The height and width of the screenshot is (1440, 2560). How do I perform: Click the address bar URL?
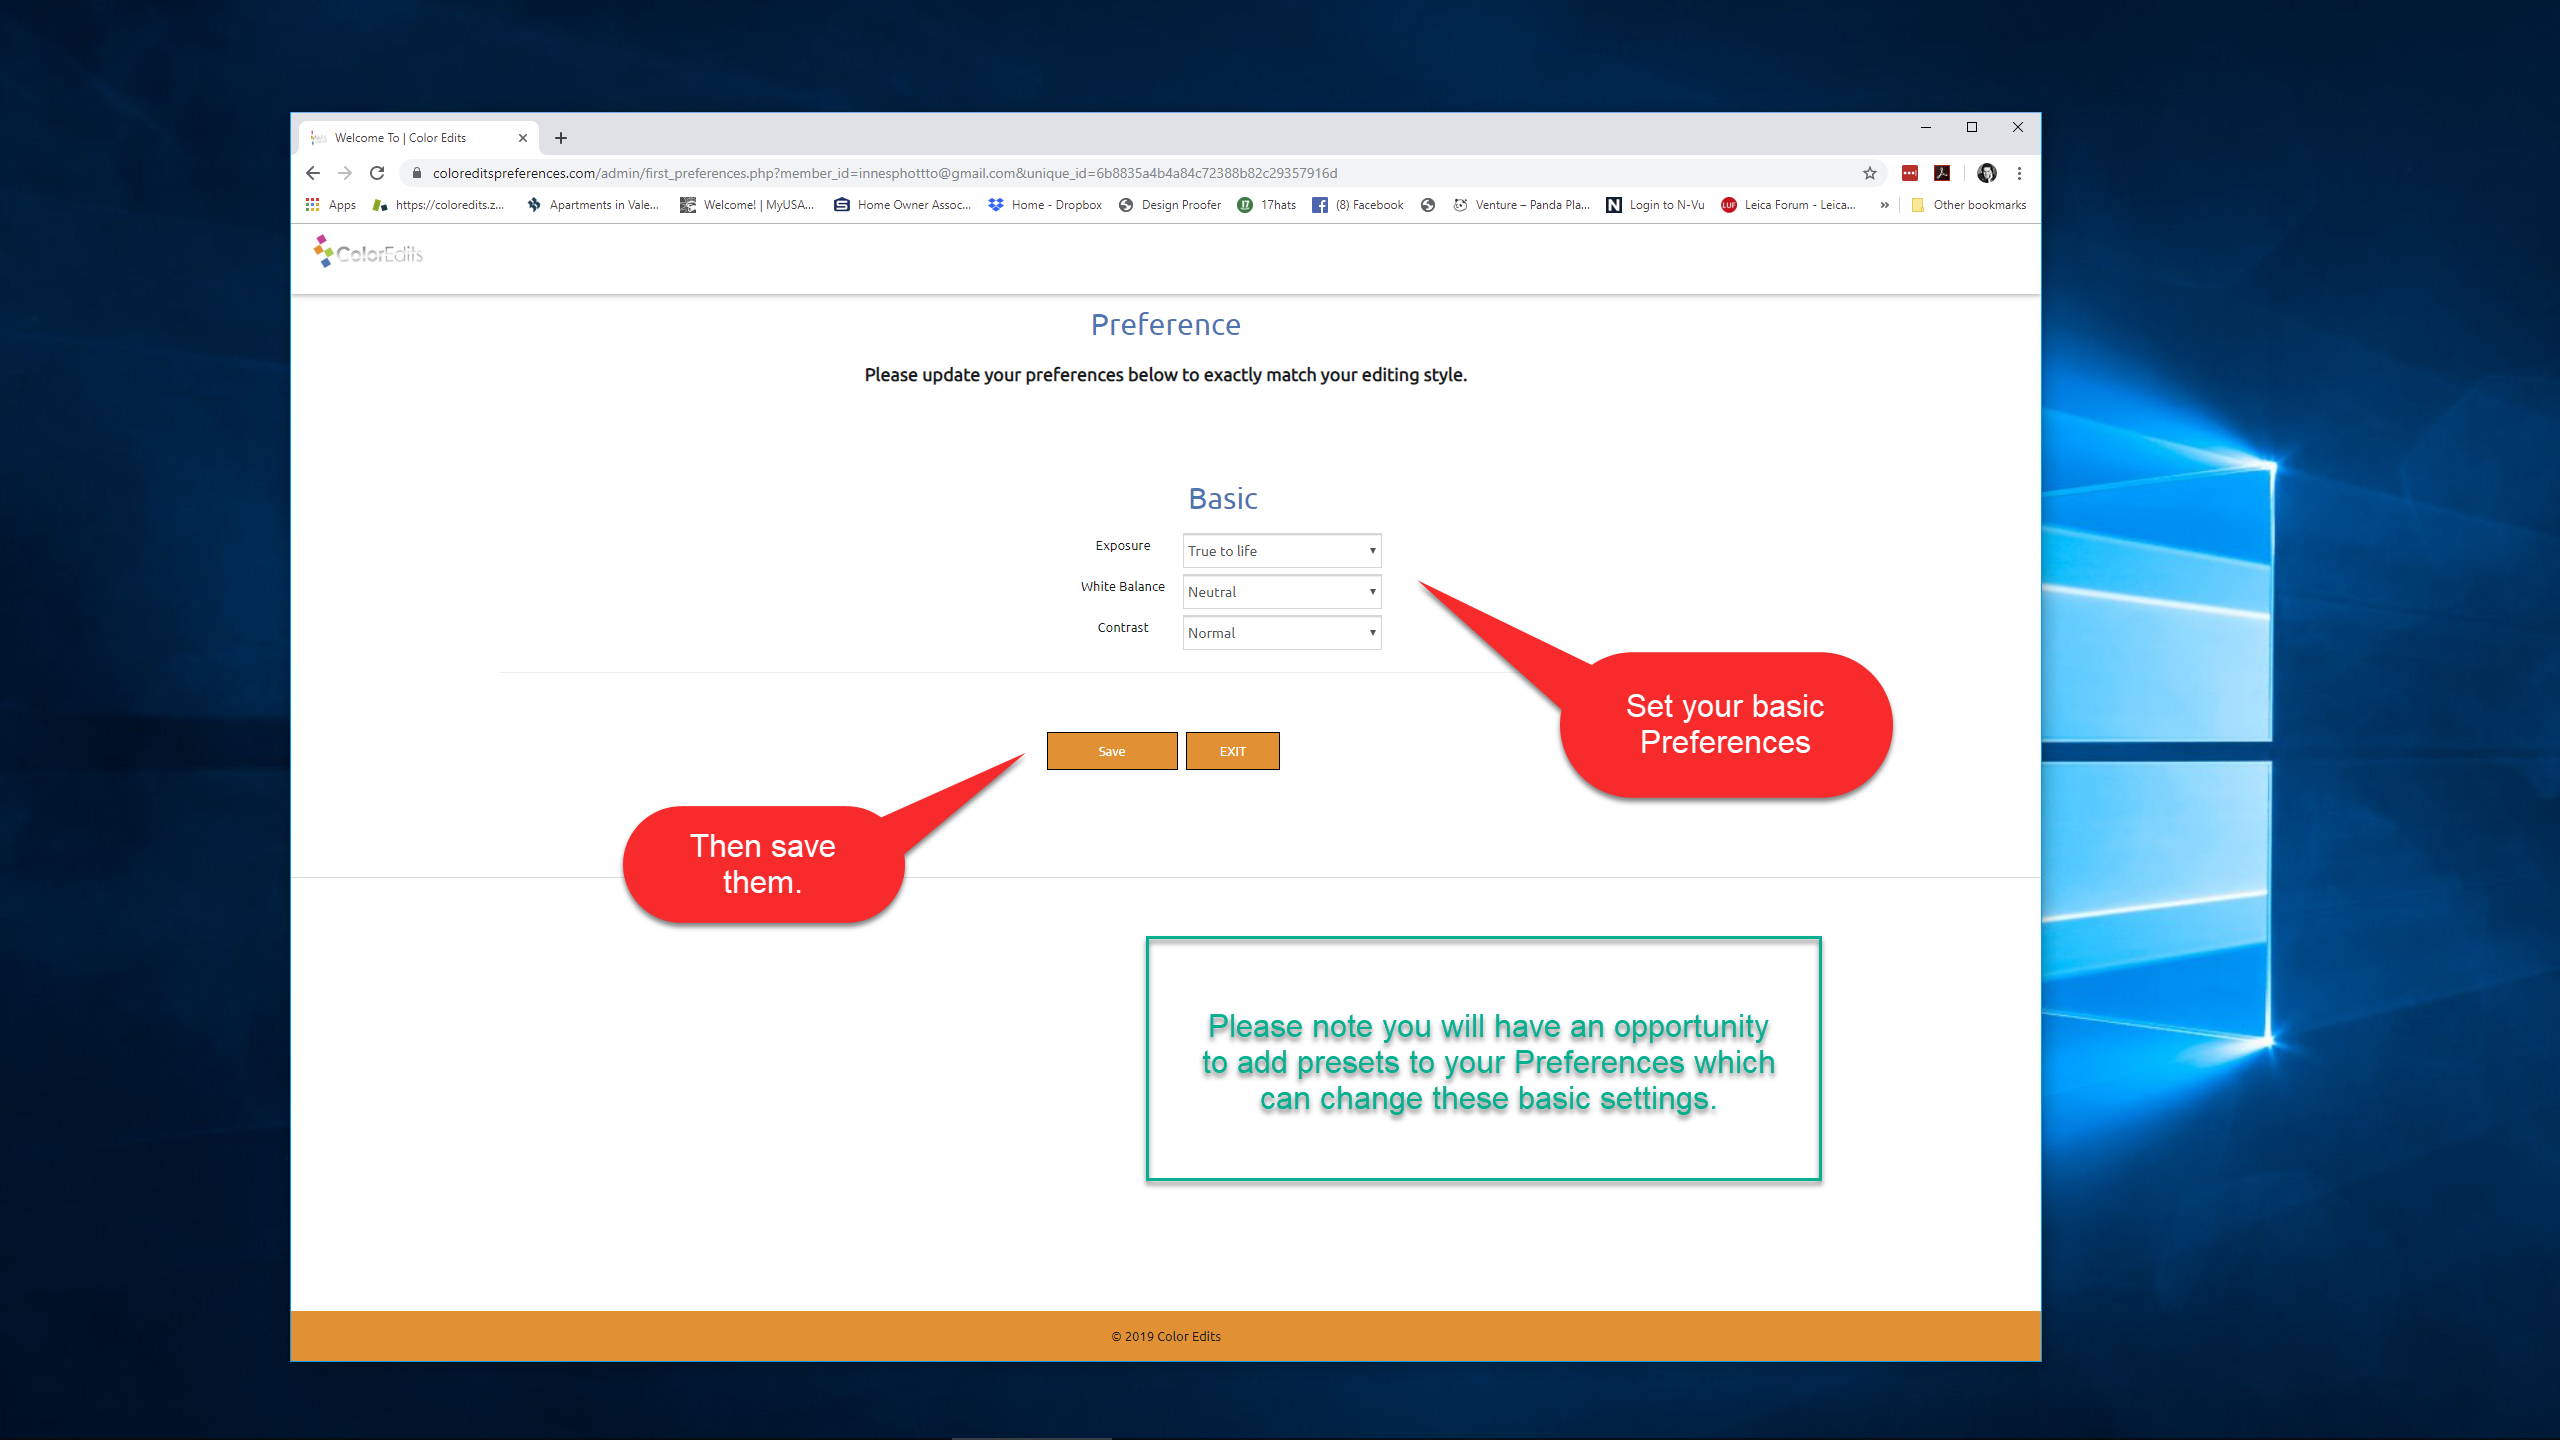[x=885, y=173]
